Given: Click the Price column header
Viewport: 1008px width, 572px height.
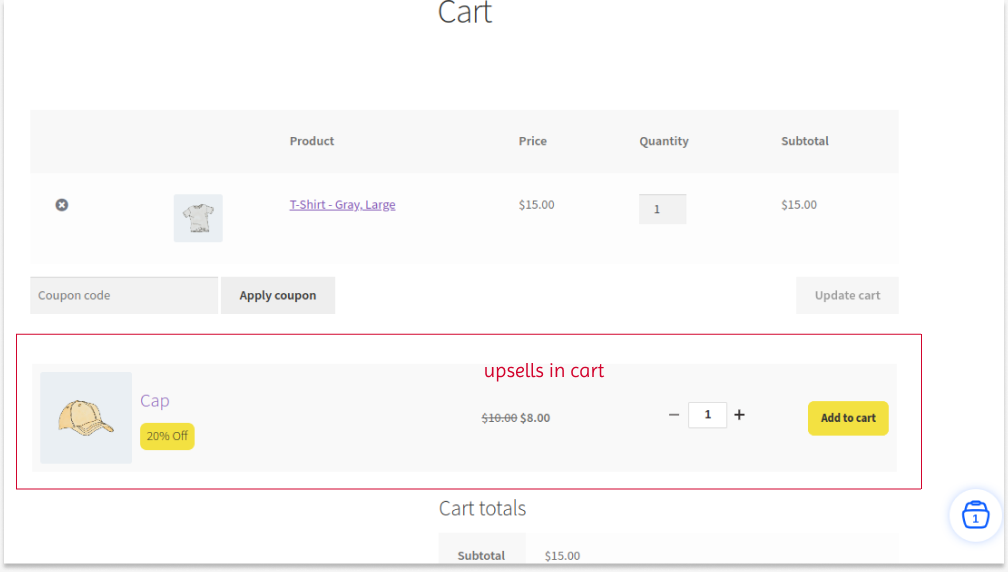Looking at the screenshot, I should click(x=533, y=141).
